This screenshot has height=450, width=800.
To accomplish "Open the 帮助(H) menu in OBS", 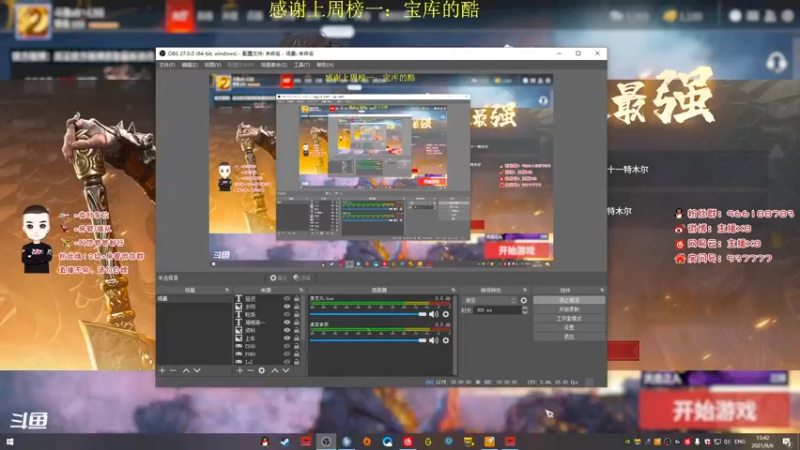I will tap(325, 65).
